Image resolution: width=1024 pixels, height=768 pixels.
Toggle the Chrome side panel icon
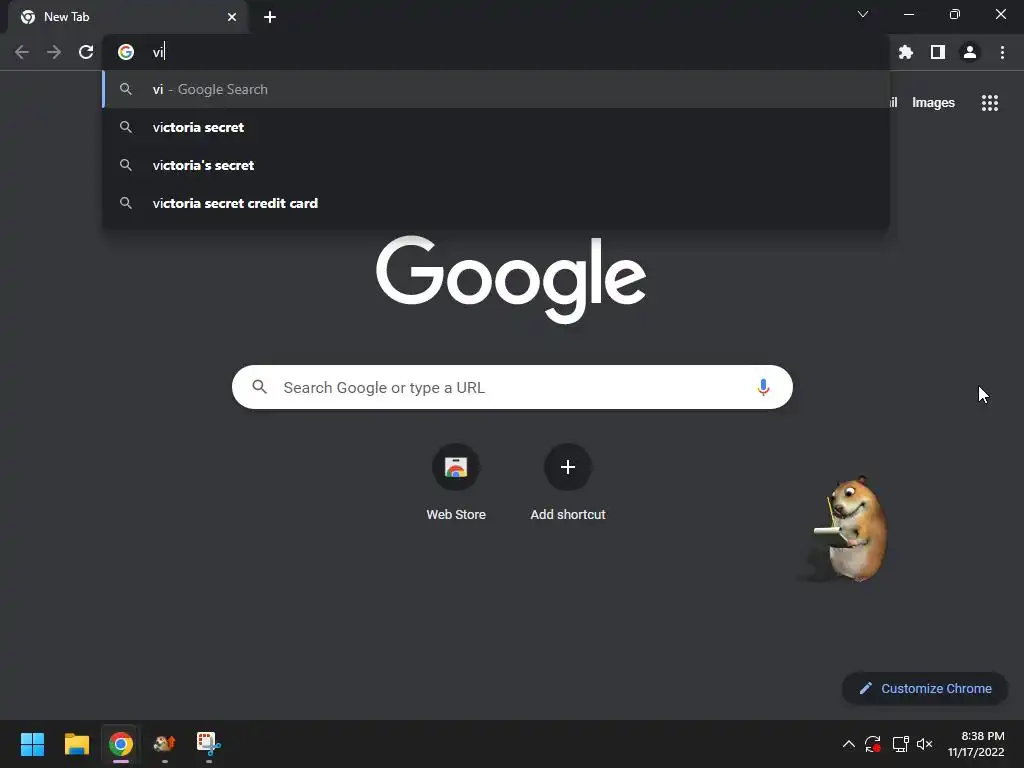[x=938, y=52]
